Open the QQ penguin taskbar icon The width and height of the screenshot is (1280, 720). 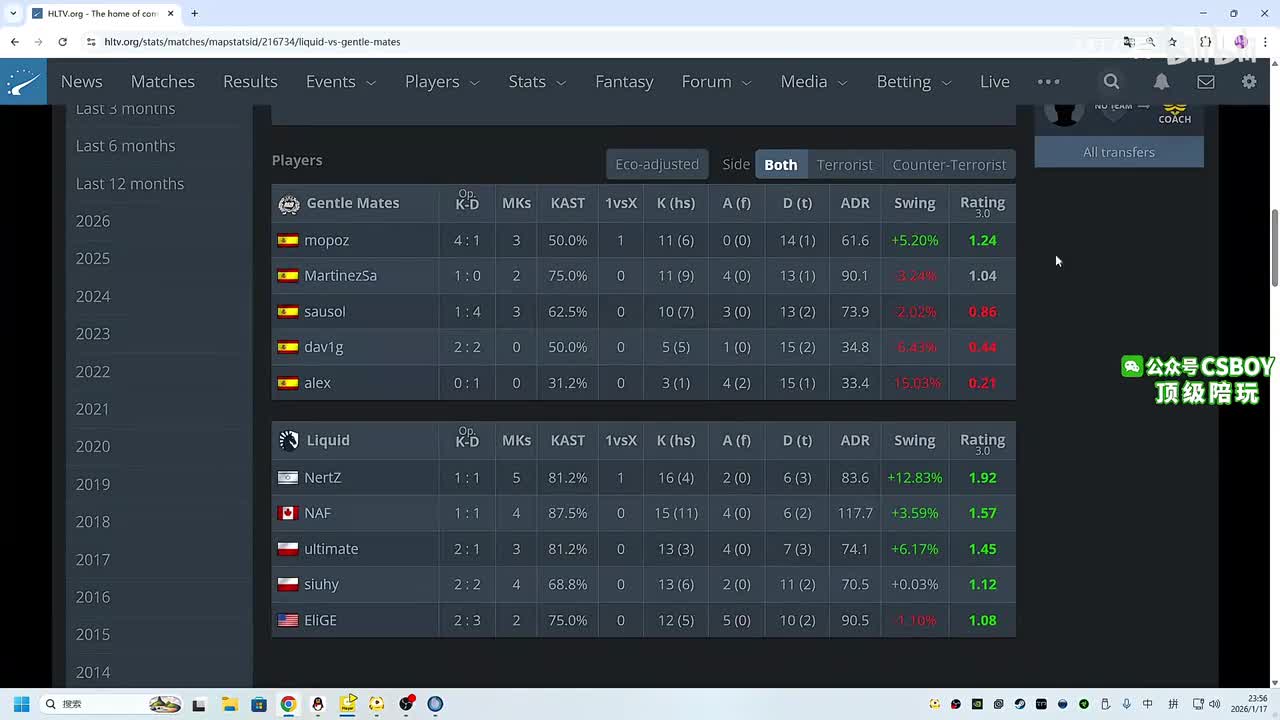coord(318,704)
